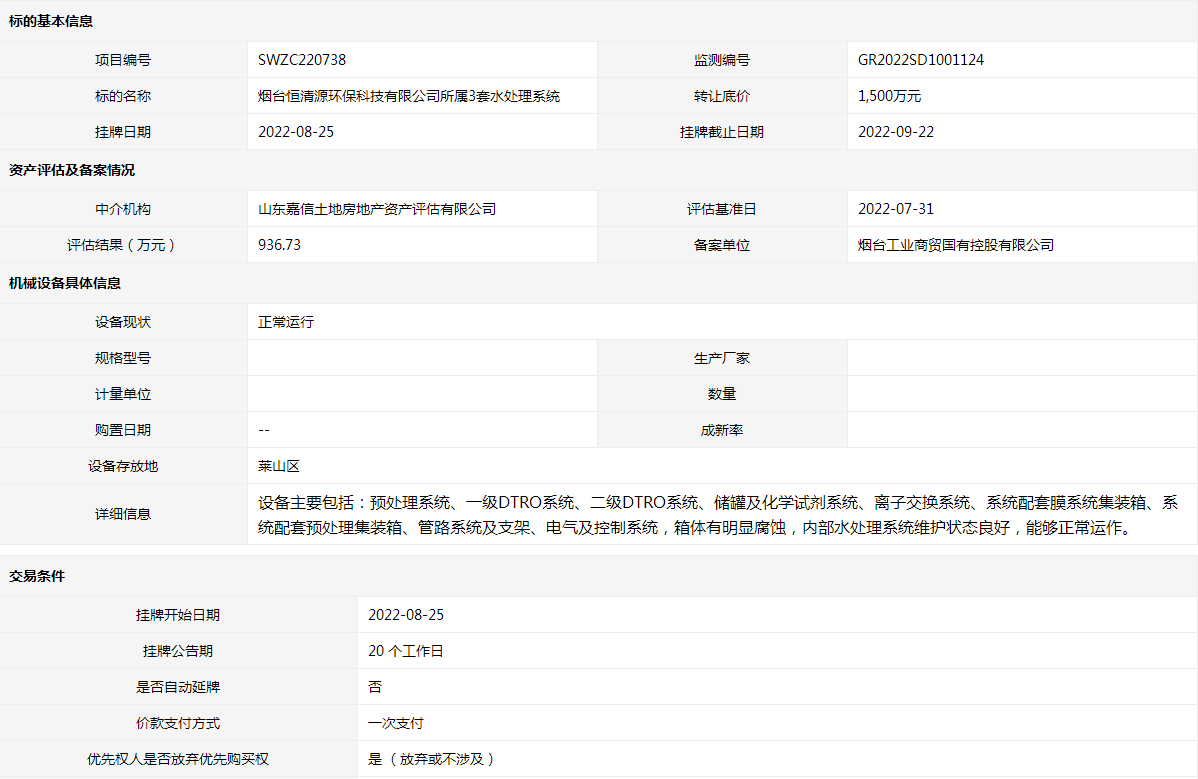This screenshot has height=779, width=1198.
Task: Select the listing deadline 2022-09-22
Action: (896, 132)
